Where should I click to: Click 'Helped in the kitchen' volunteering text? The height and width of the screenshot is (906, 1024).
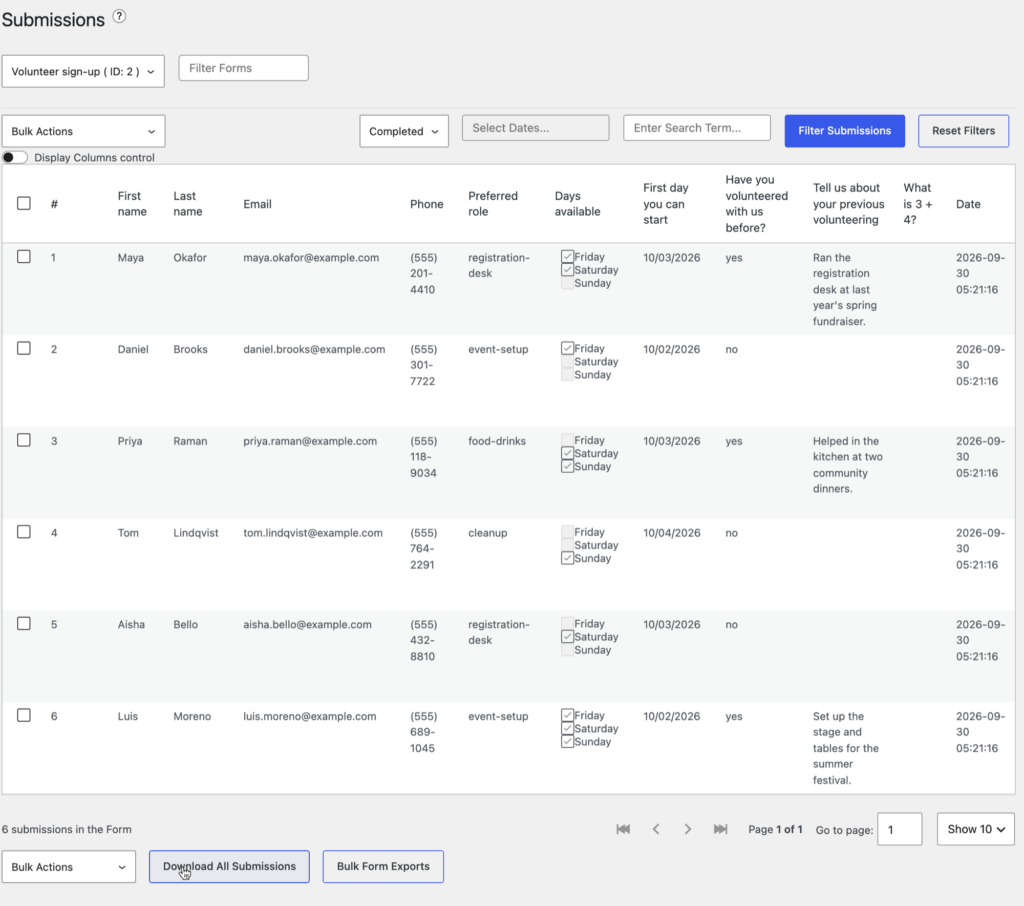pyautogui.click(x=848, y=464)
